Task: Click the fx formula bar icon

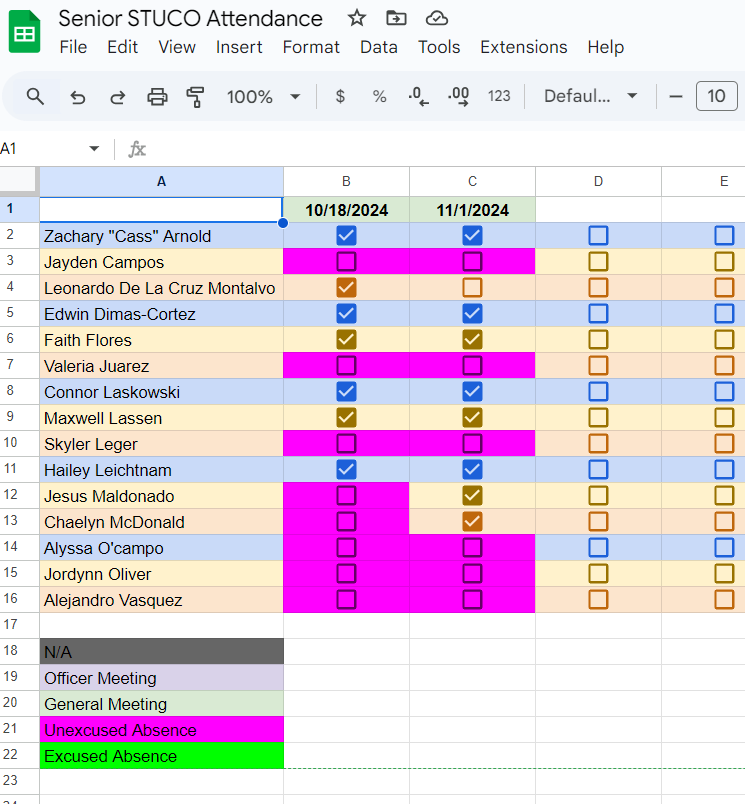Action: (137, 149)
